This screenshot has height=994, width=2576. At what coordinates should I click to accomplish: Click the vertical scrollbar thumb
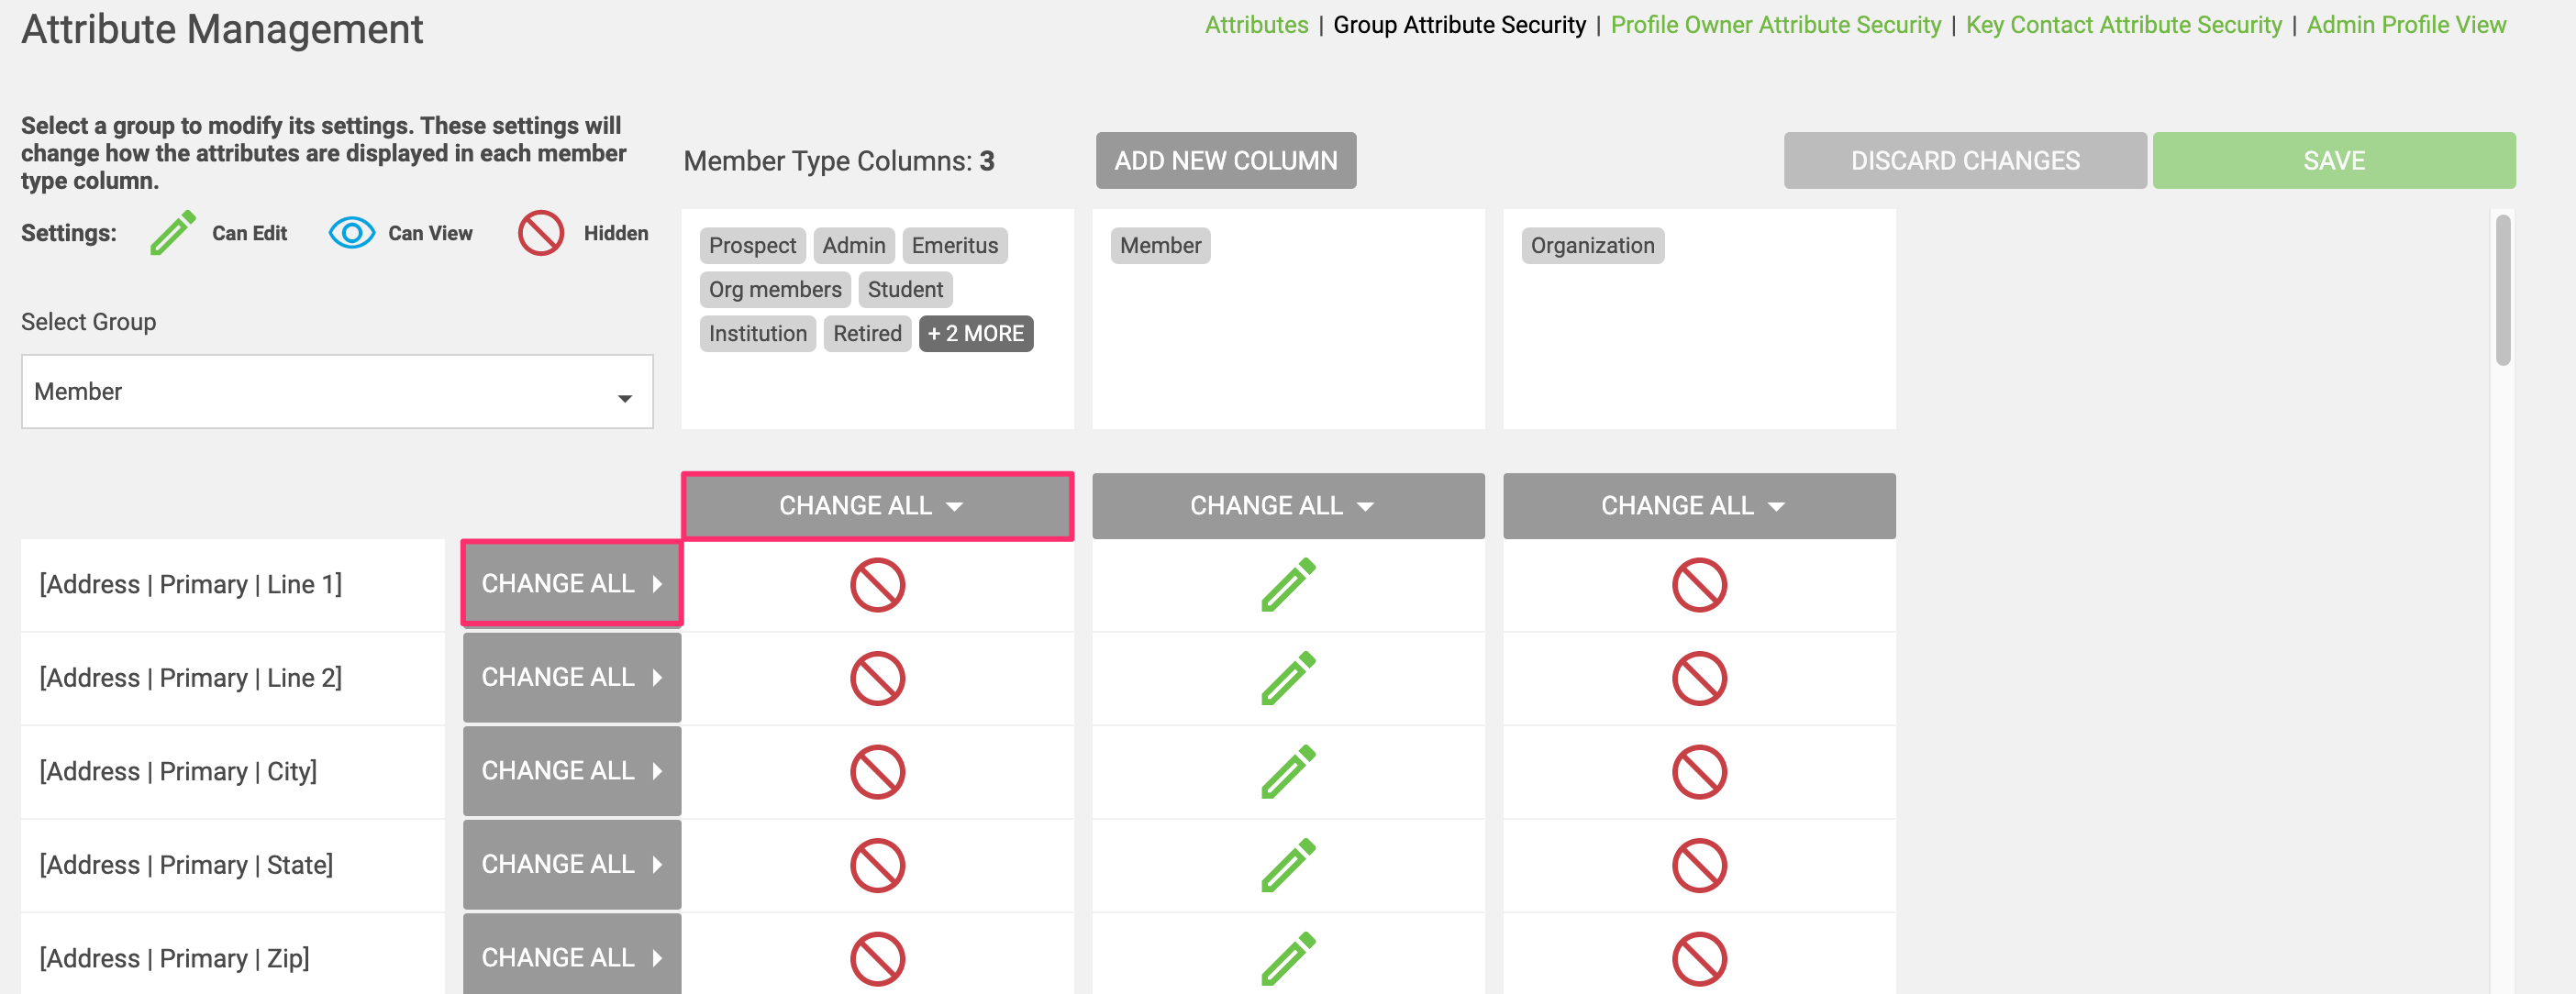[2503, 291]
